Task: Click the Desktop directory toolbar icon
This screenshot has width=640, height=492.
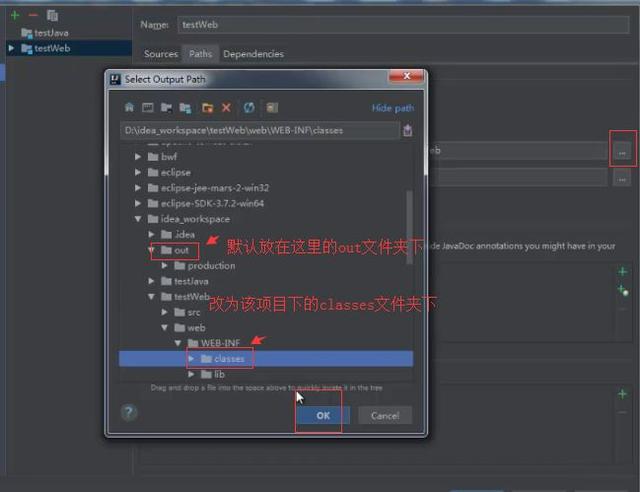Action: 148,107
